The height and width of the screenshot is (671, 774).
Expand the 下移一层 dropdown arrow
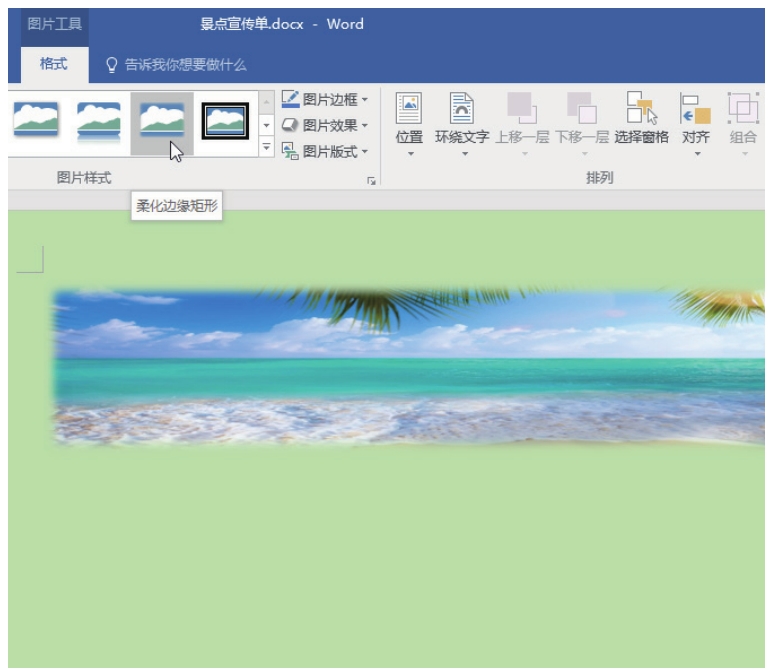pos(584,154)
